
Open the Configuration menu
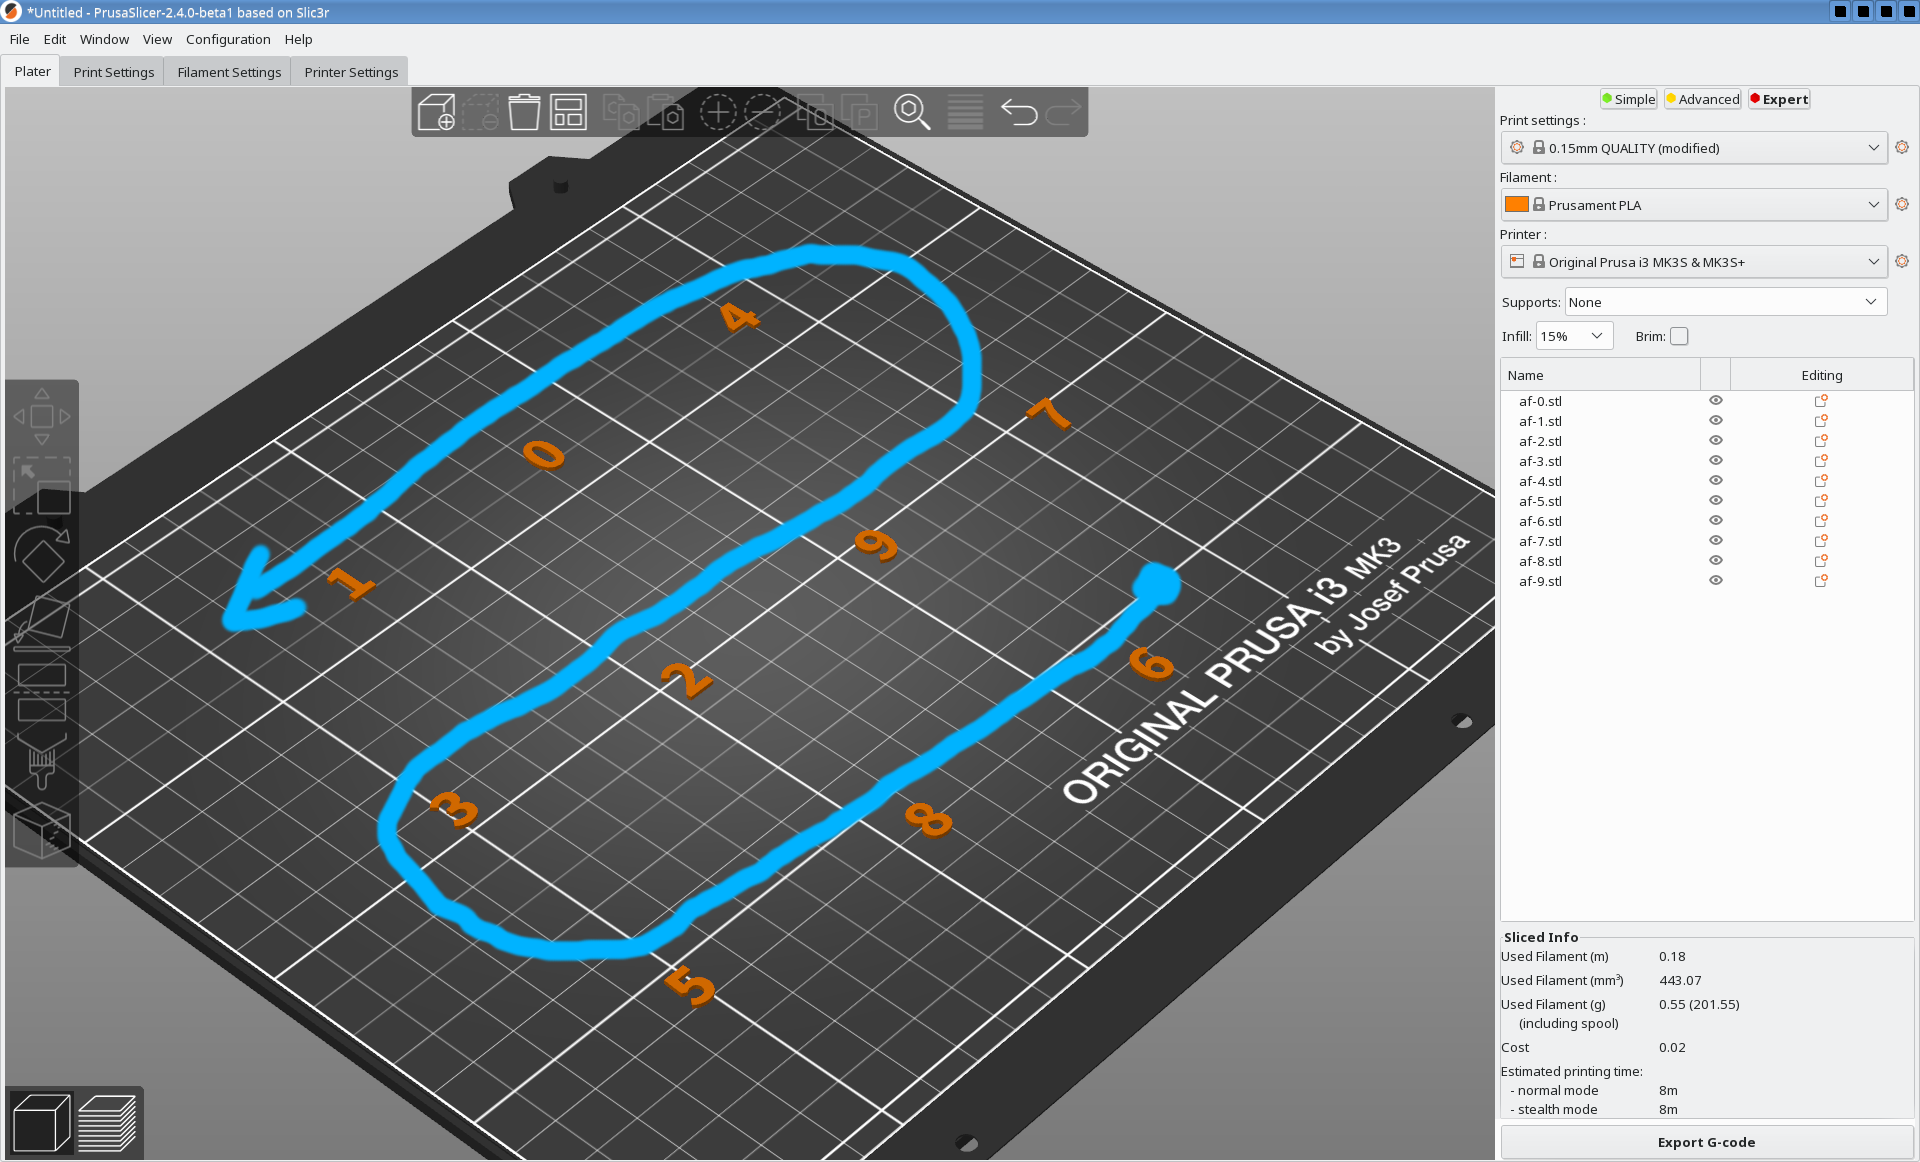click(x=228, y=40)
